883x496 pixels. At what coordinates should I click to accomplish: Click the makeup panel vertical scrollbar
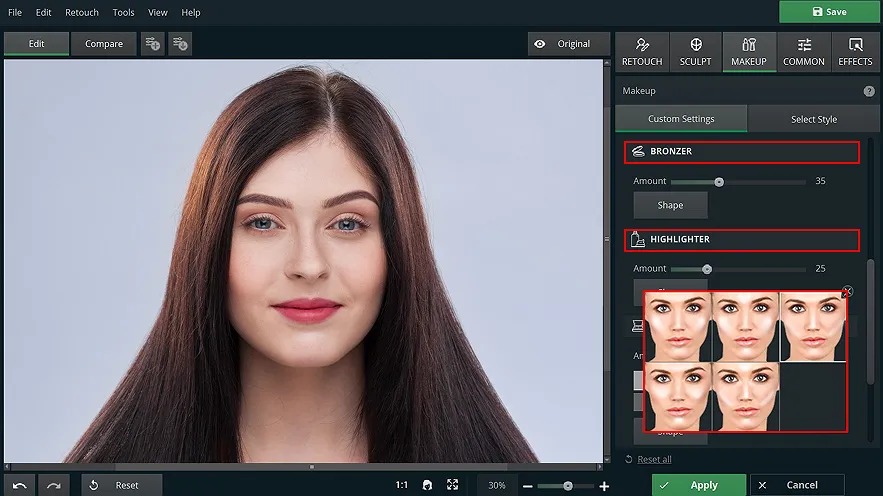pos(871,322)
